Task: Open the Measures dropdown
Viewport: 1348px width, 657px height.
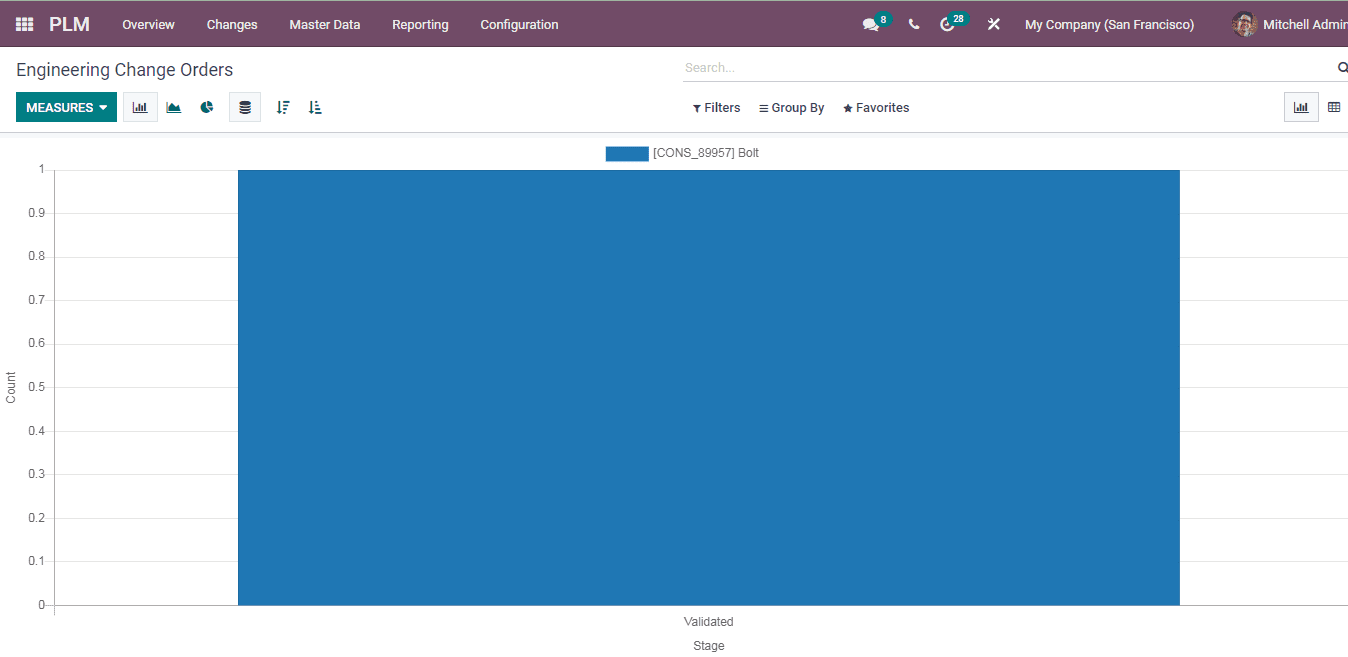Action: 66,106
